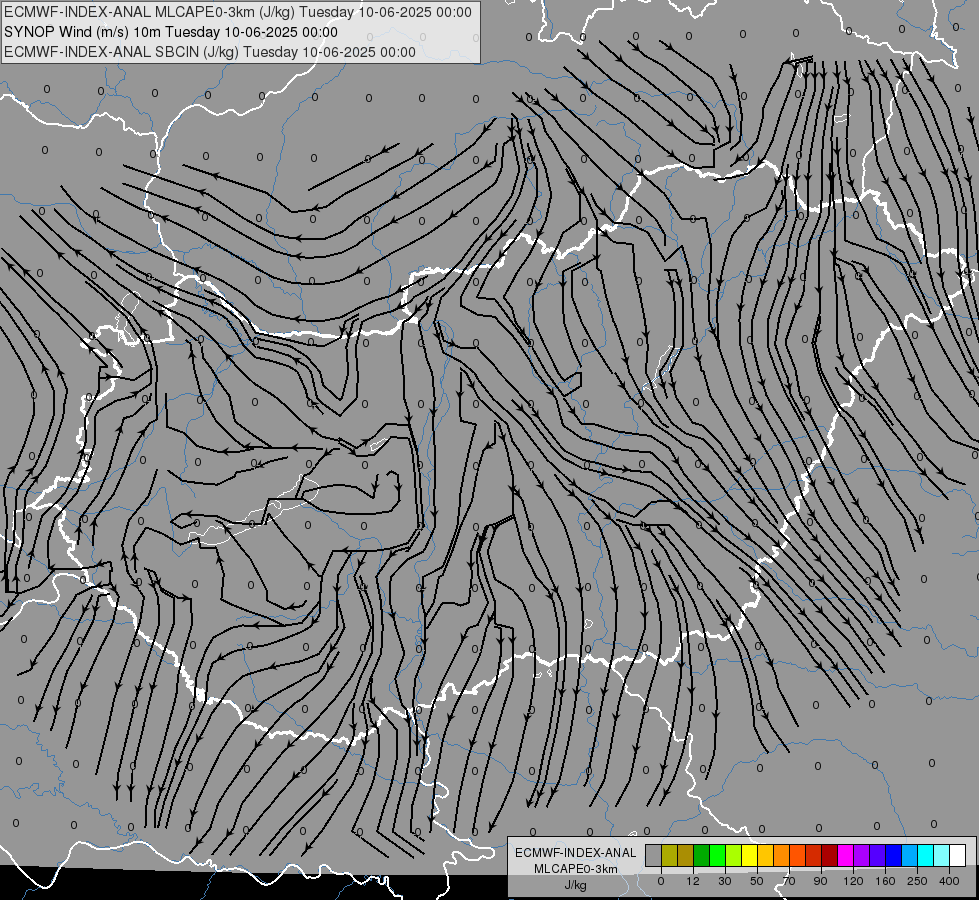Click the legend value 250
This screenshot has width=979, height=900.
(x=917, y=881)
